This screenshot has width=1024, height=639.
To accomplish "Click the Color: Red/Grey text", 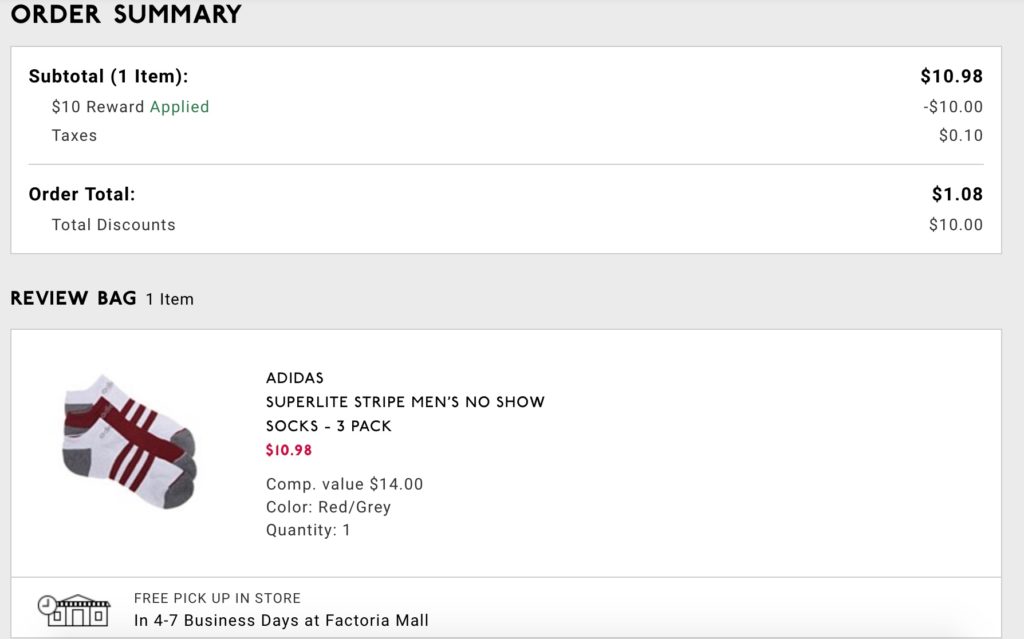I will tap(328, 507).
